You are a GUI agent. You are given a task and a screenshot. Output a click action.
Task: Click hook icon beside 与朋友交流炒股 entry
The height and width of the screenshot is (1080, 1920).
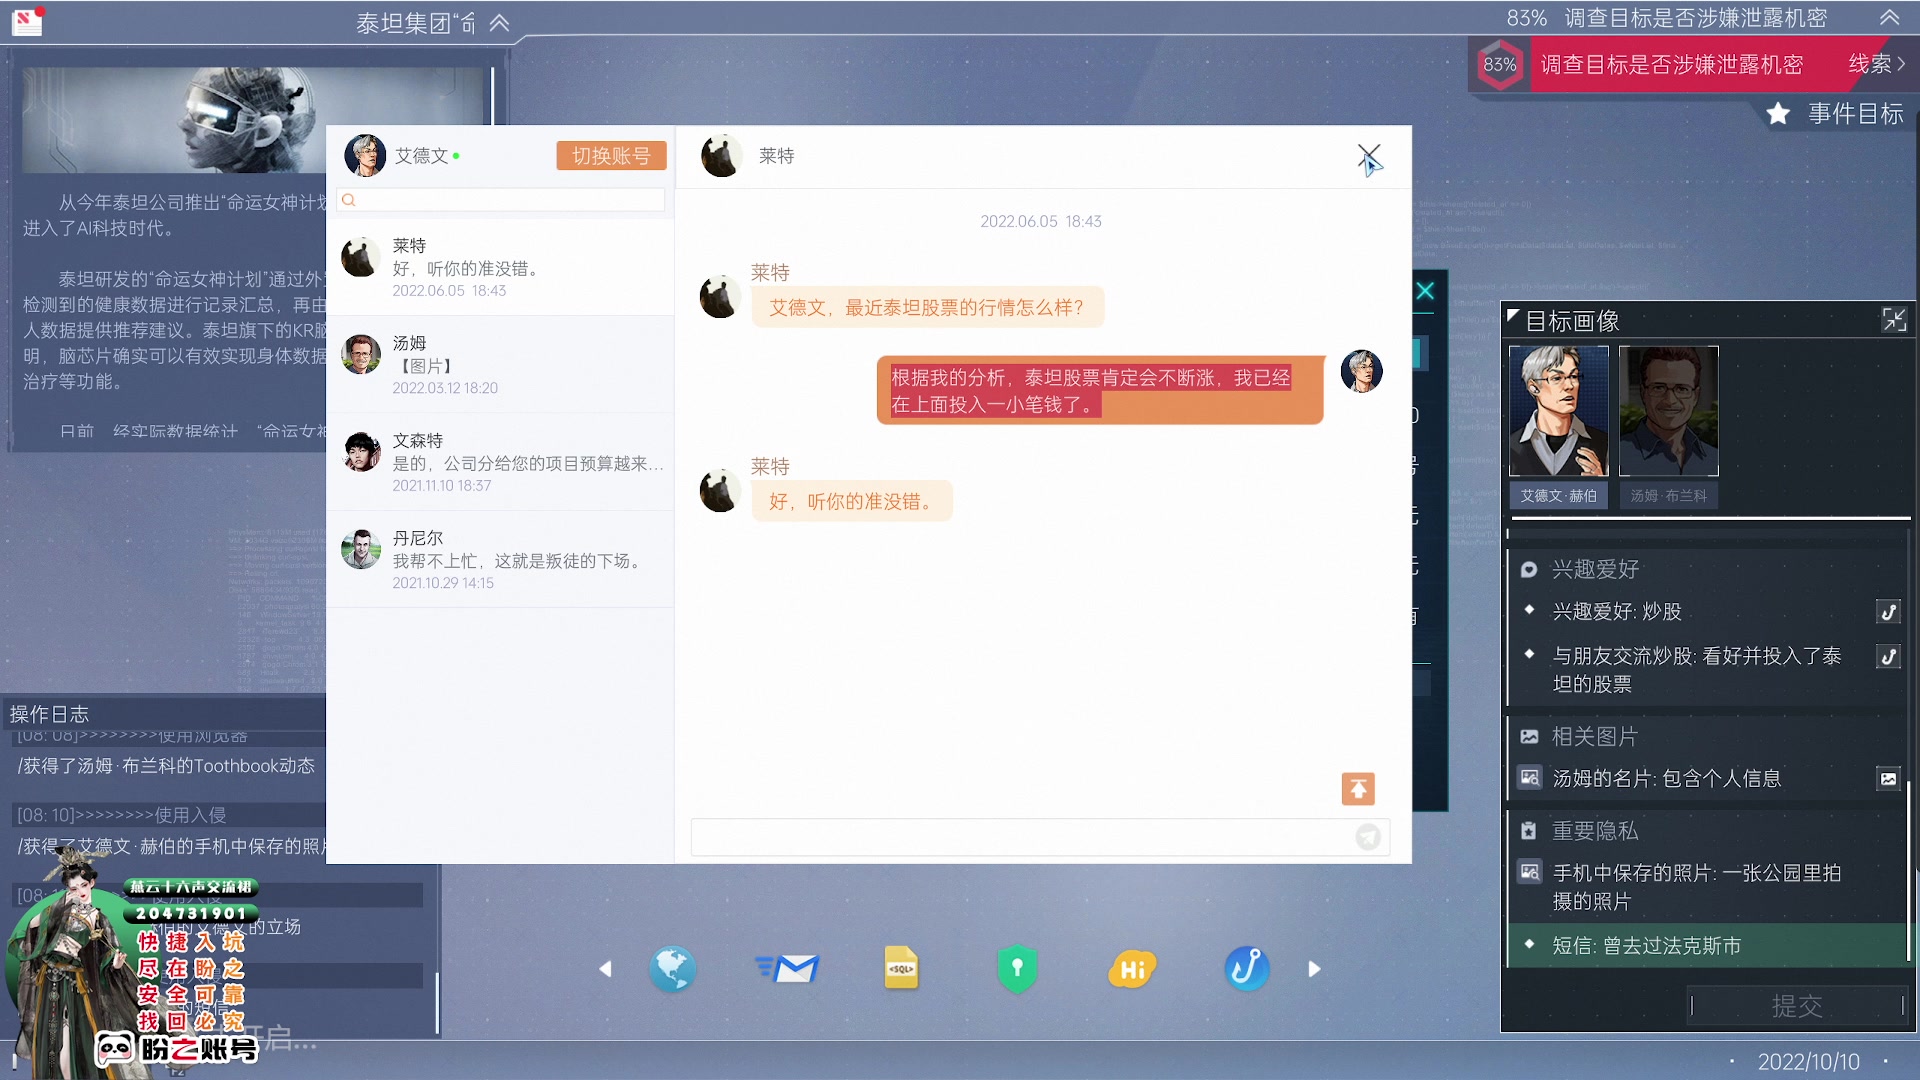point(1888,657)
